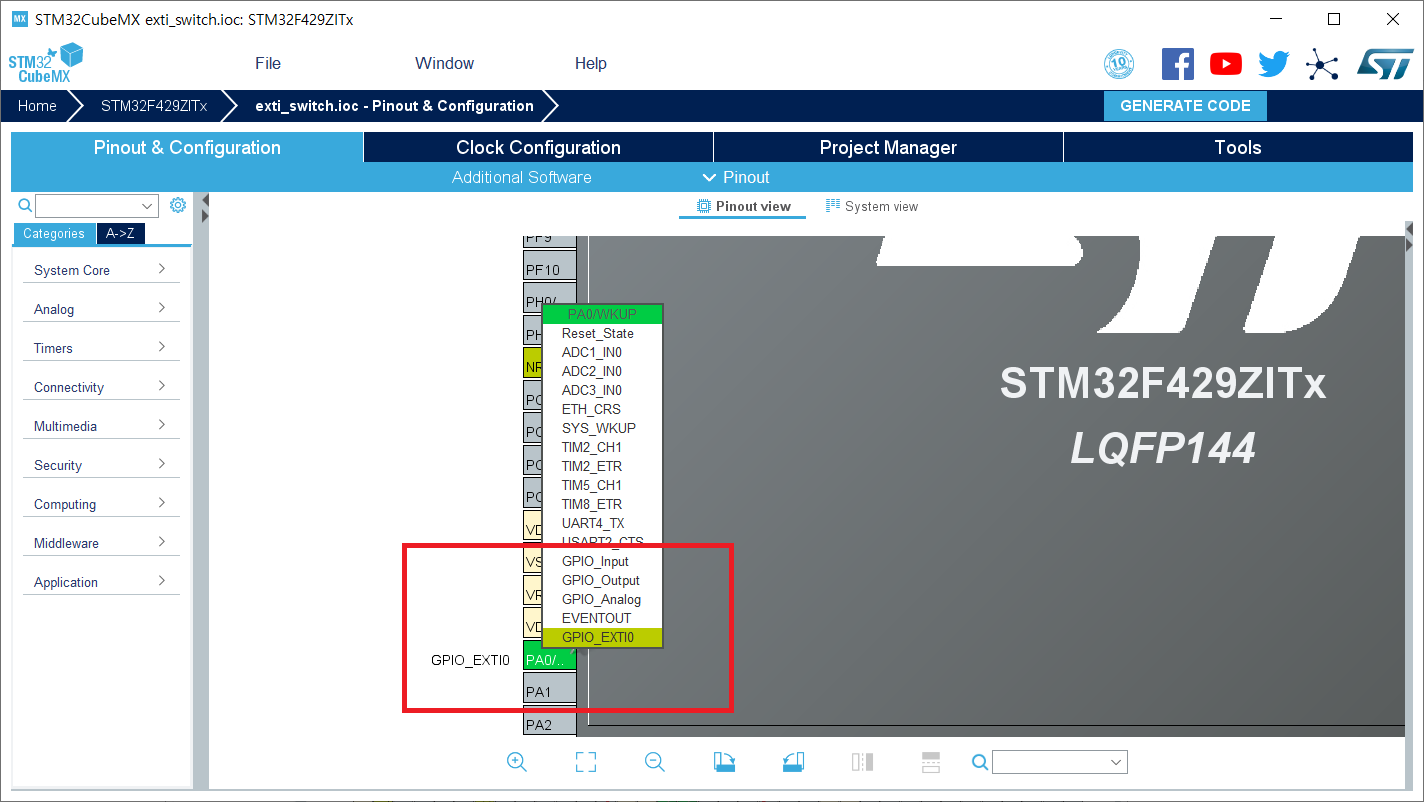The image size is (1424, 802).
Task: Go to Home breadcrumb
Action: tap(37, 106)
